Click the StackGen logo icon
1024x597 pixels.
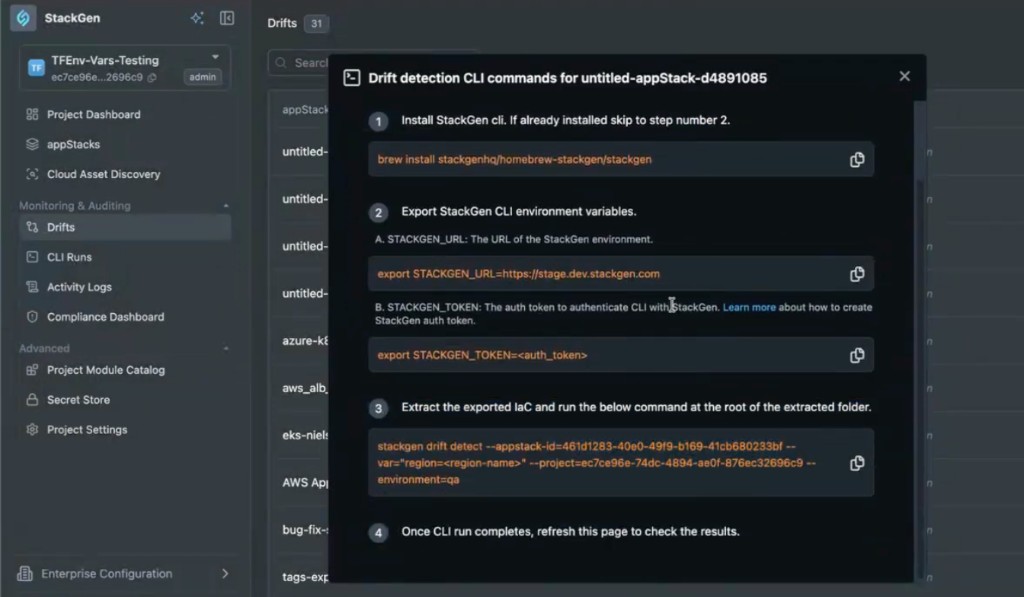click(x=23, y=18)
